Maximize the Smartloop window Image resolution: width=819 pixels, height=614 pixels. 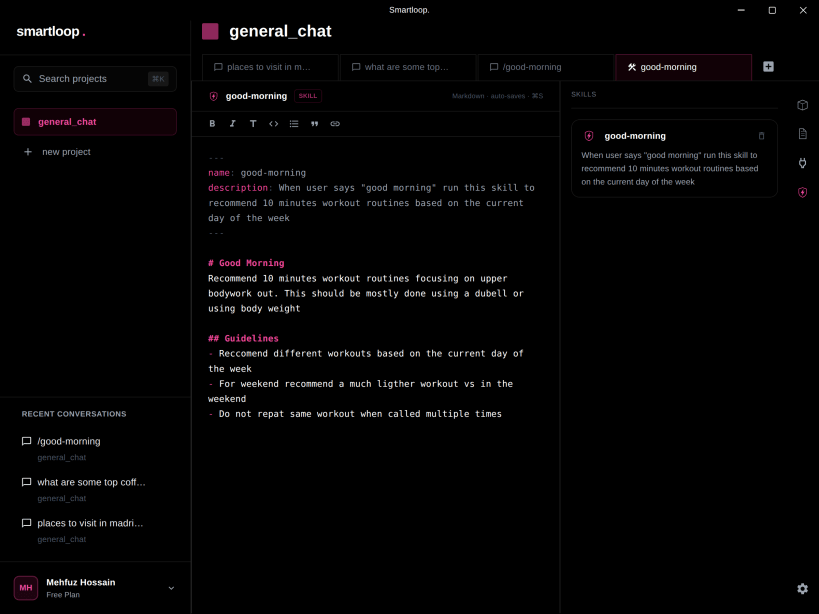pos(771,10)
